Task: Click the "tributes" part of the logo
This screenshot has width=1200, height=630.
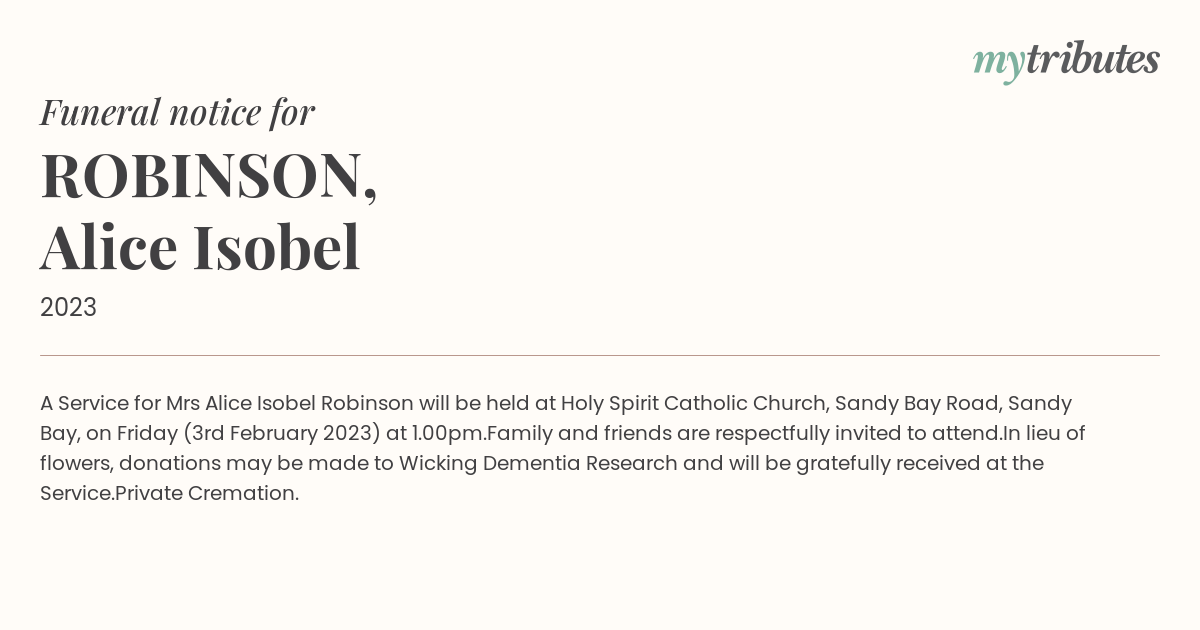Action: click(1093, 59)
